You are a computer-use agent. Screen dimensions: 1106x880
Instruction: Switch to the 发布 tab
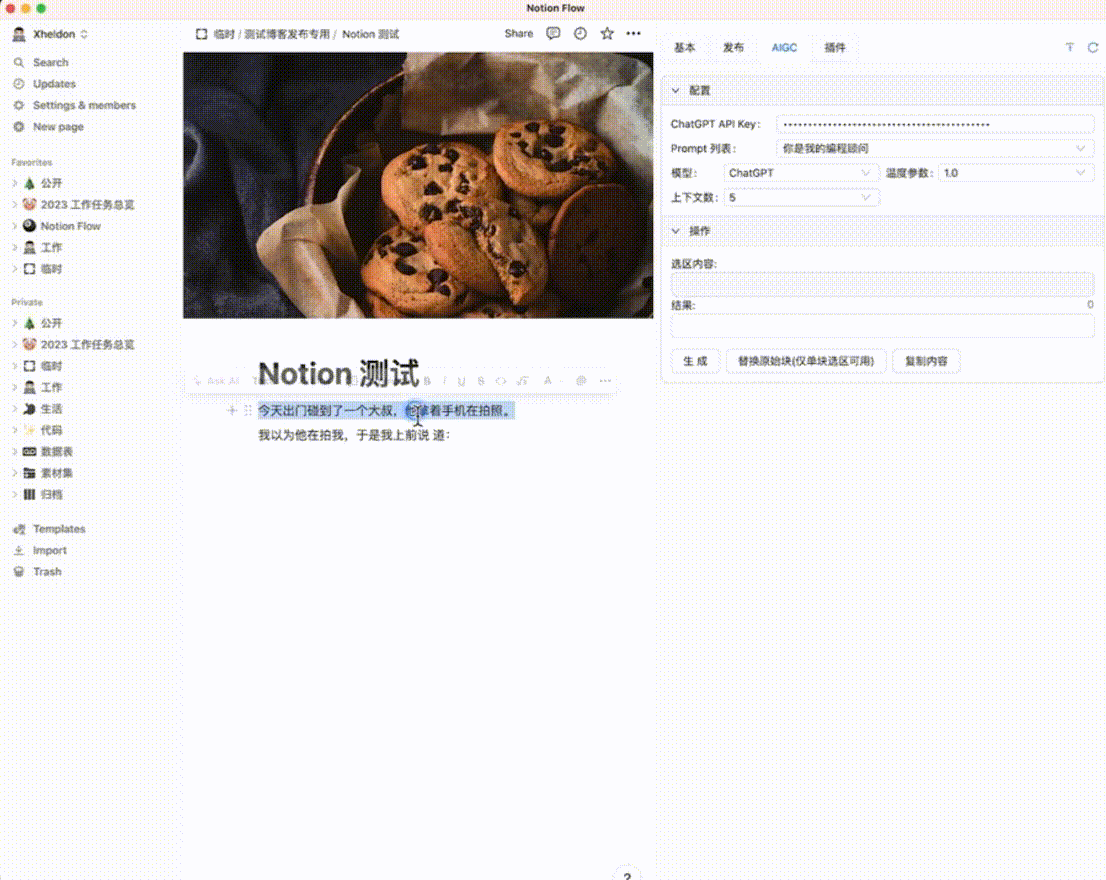tap(733, 47)
